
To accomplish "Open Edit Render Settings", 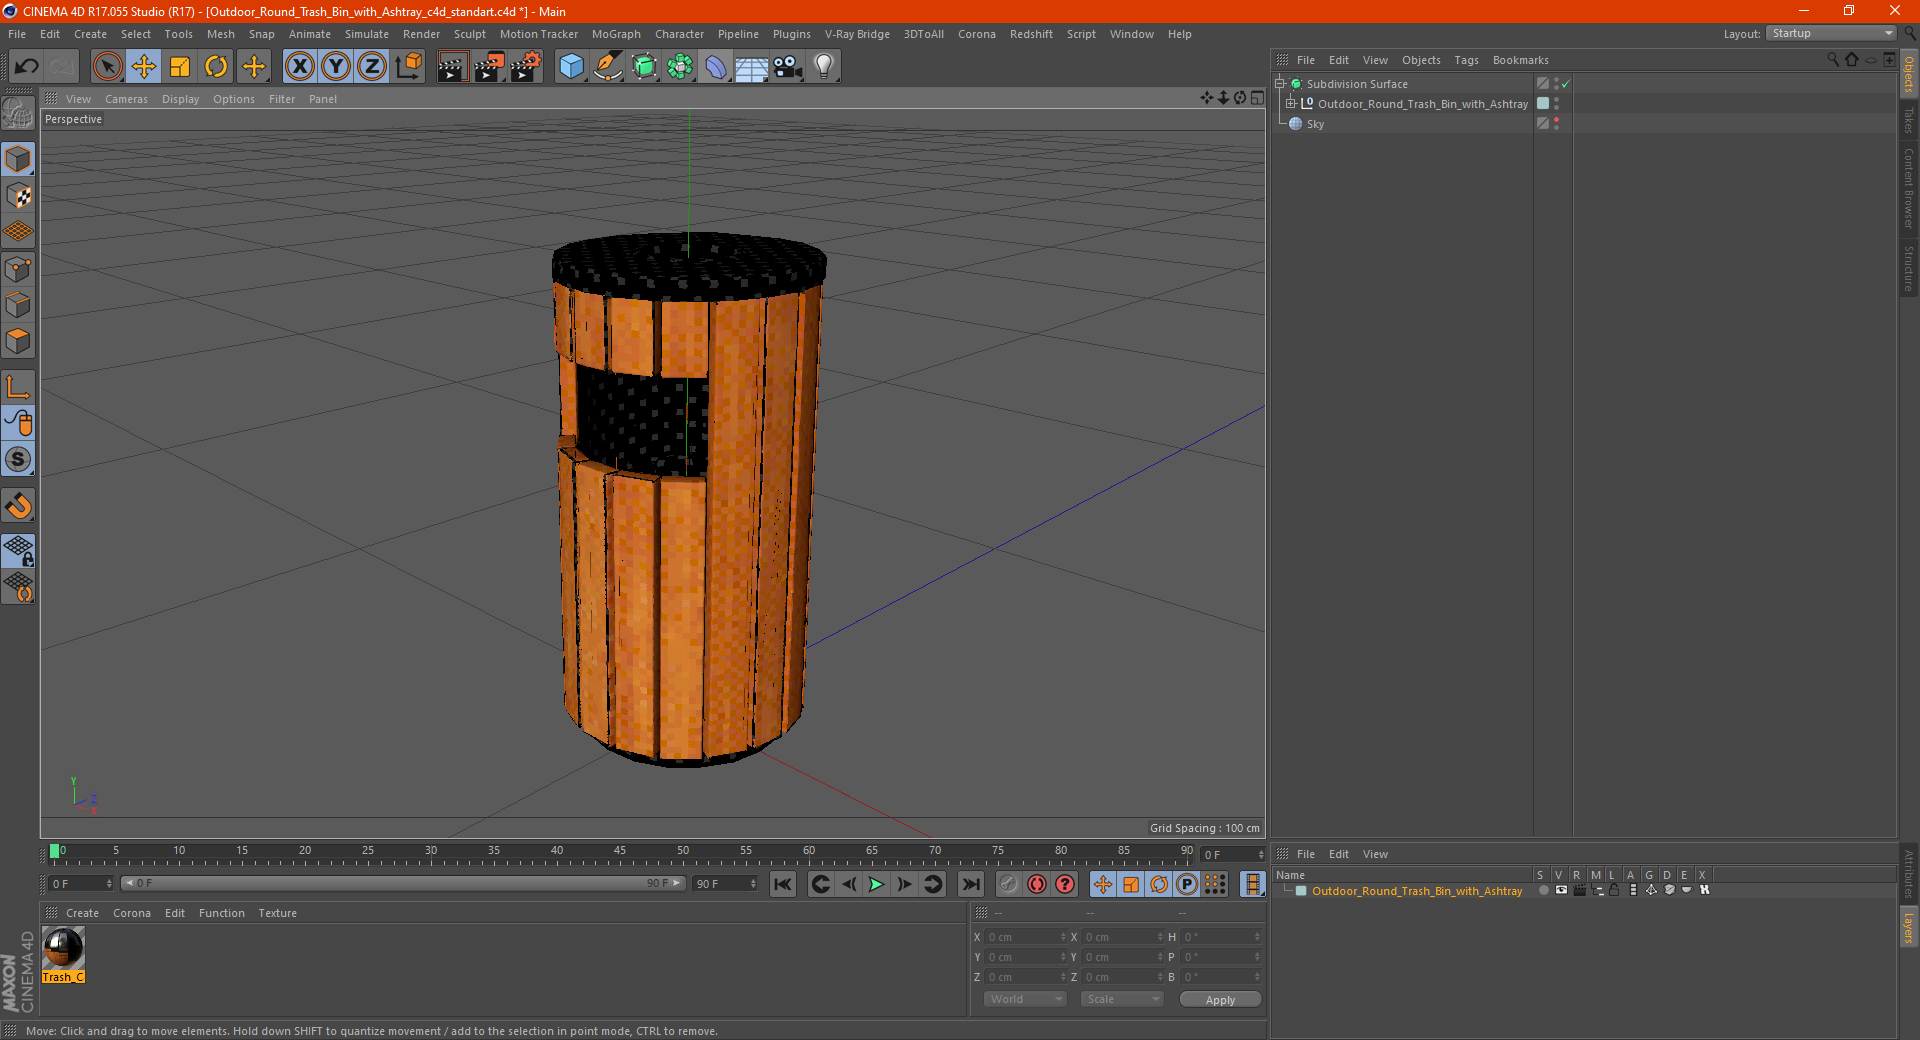I will coord(526,67).
